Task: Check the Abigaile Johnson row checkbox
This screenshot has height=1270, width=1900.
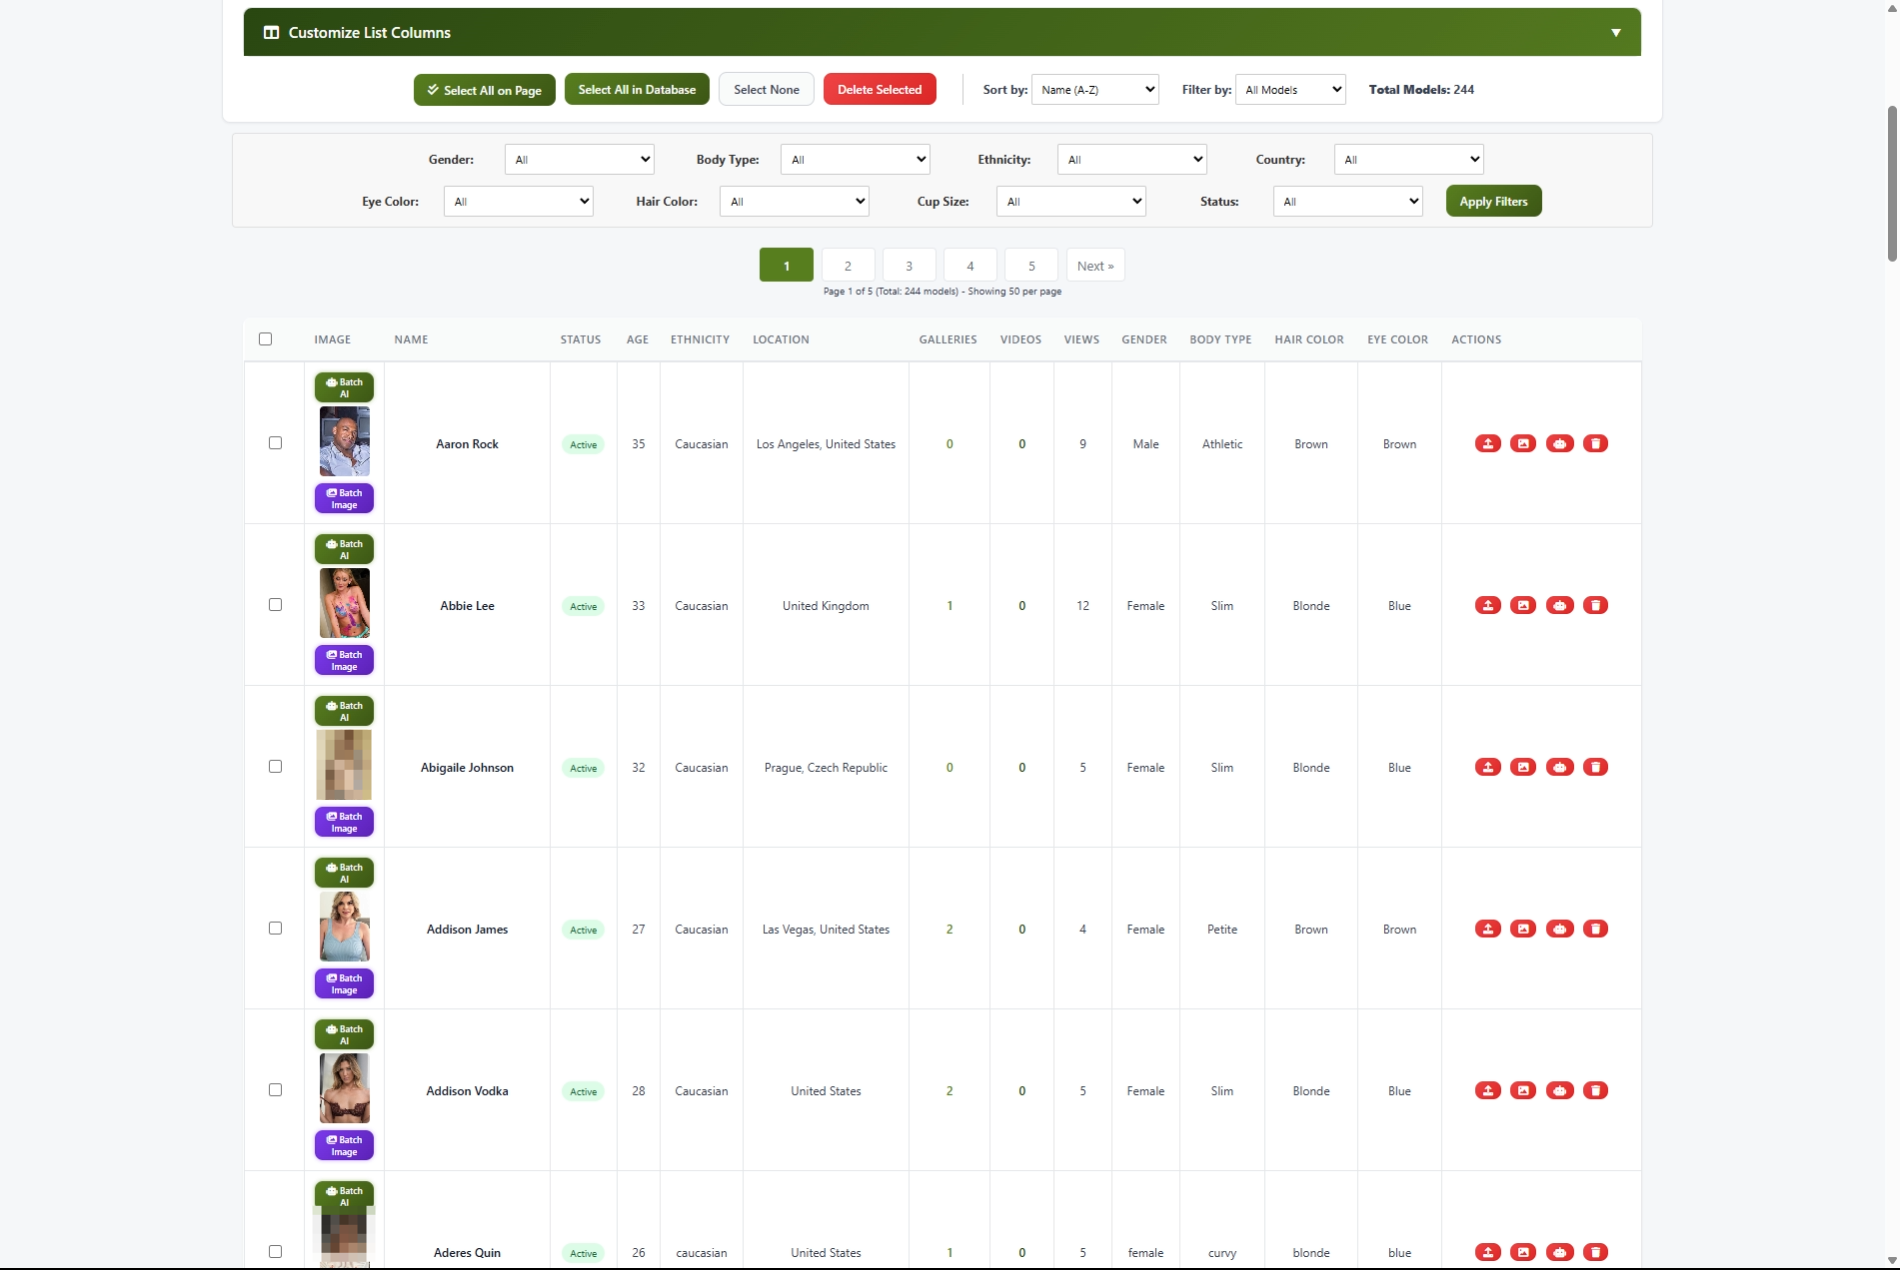Action: click(275, 767)
